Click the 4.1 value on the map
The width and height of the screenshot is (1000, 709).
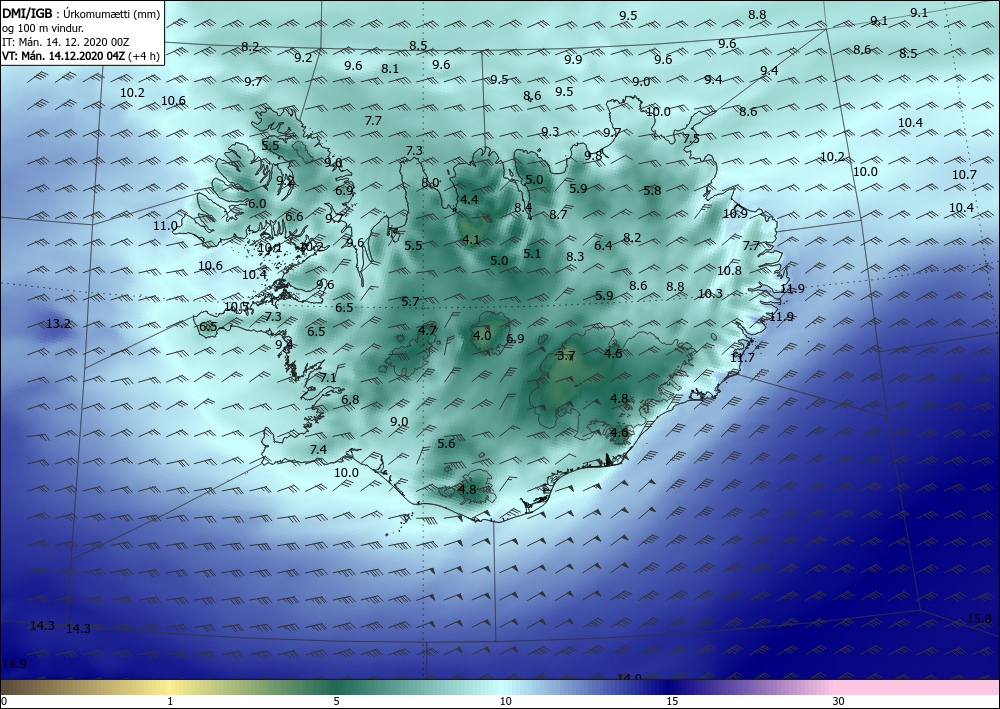pyautogui.click(x=471, y=240)
